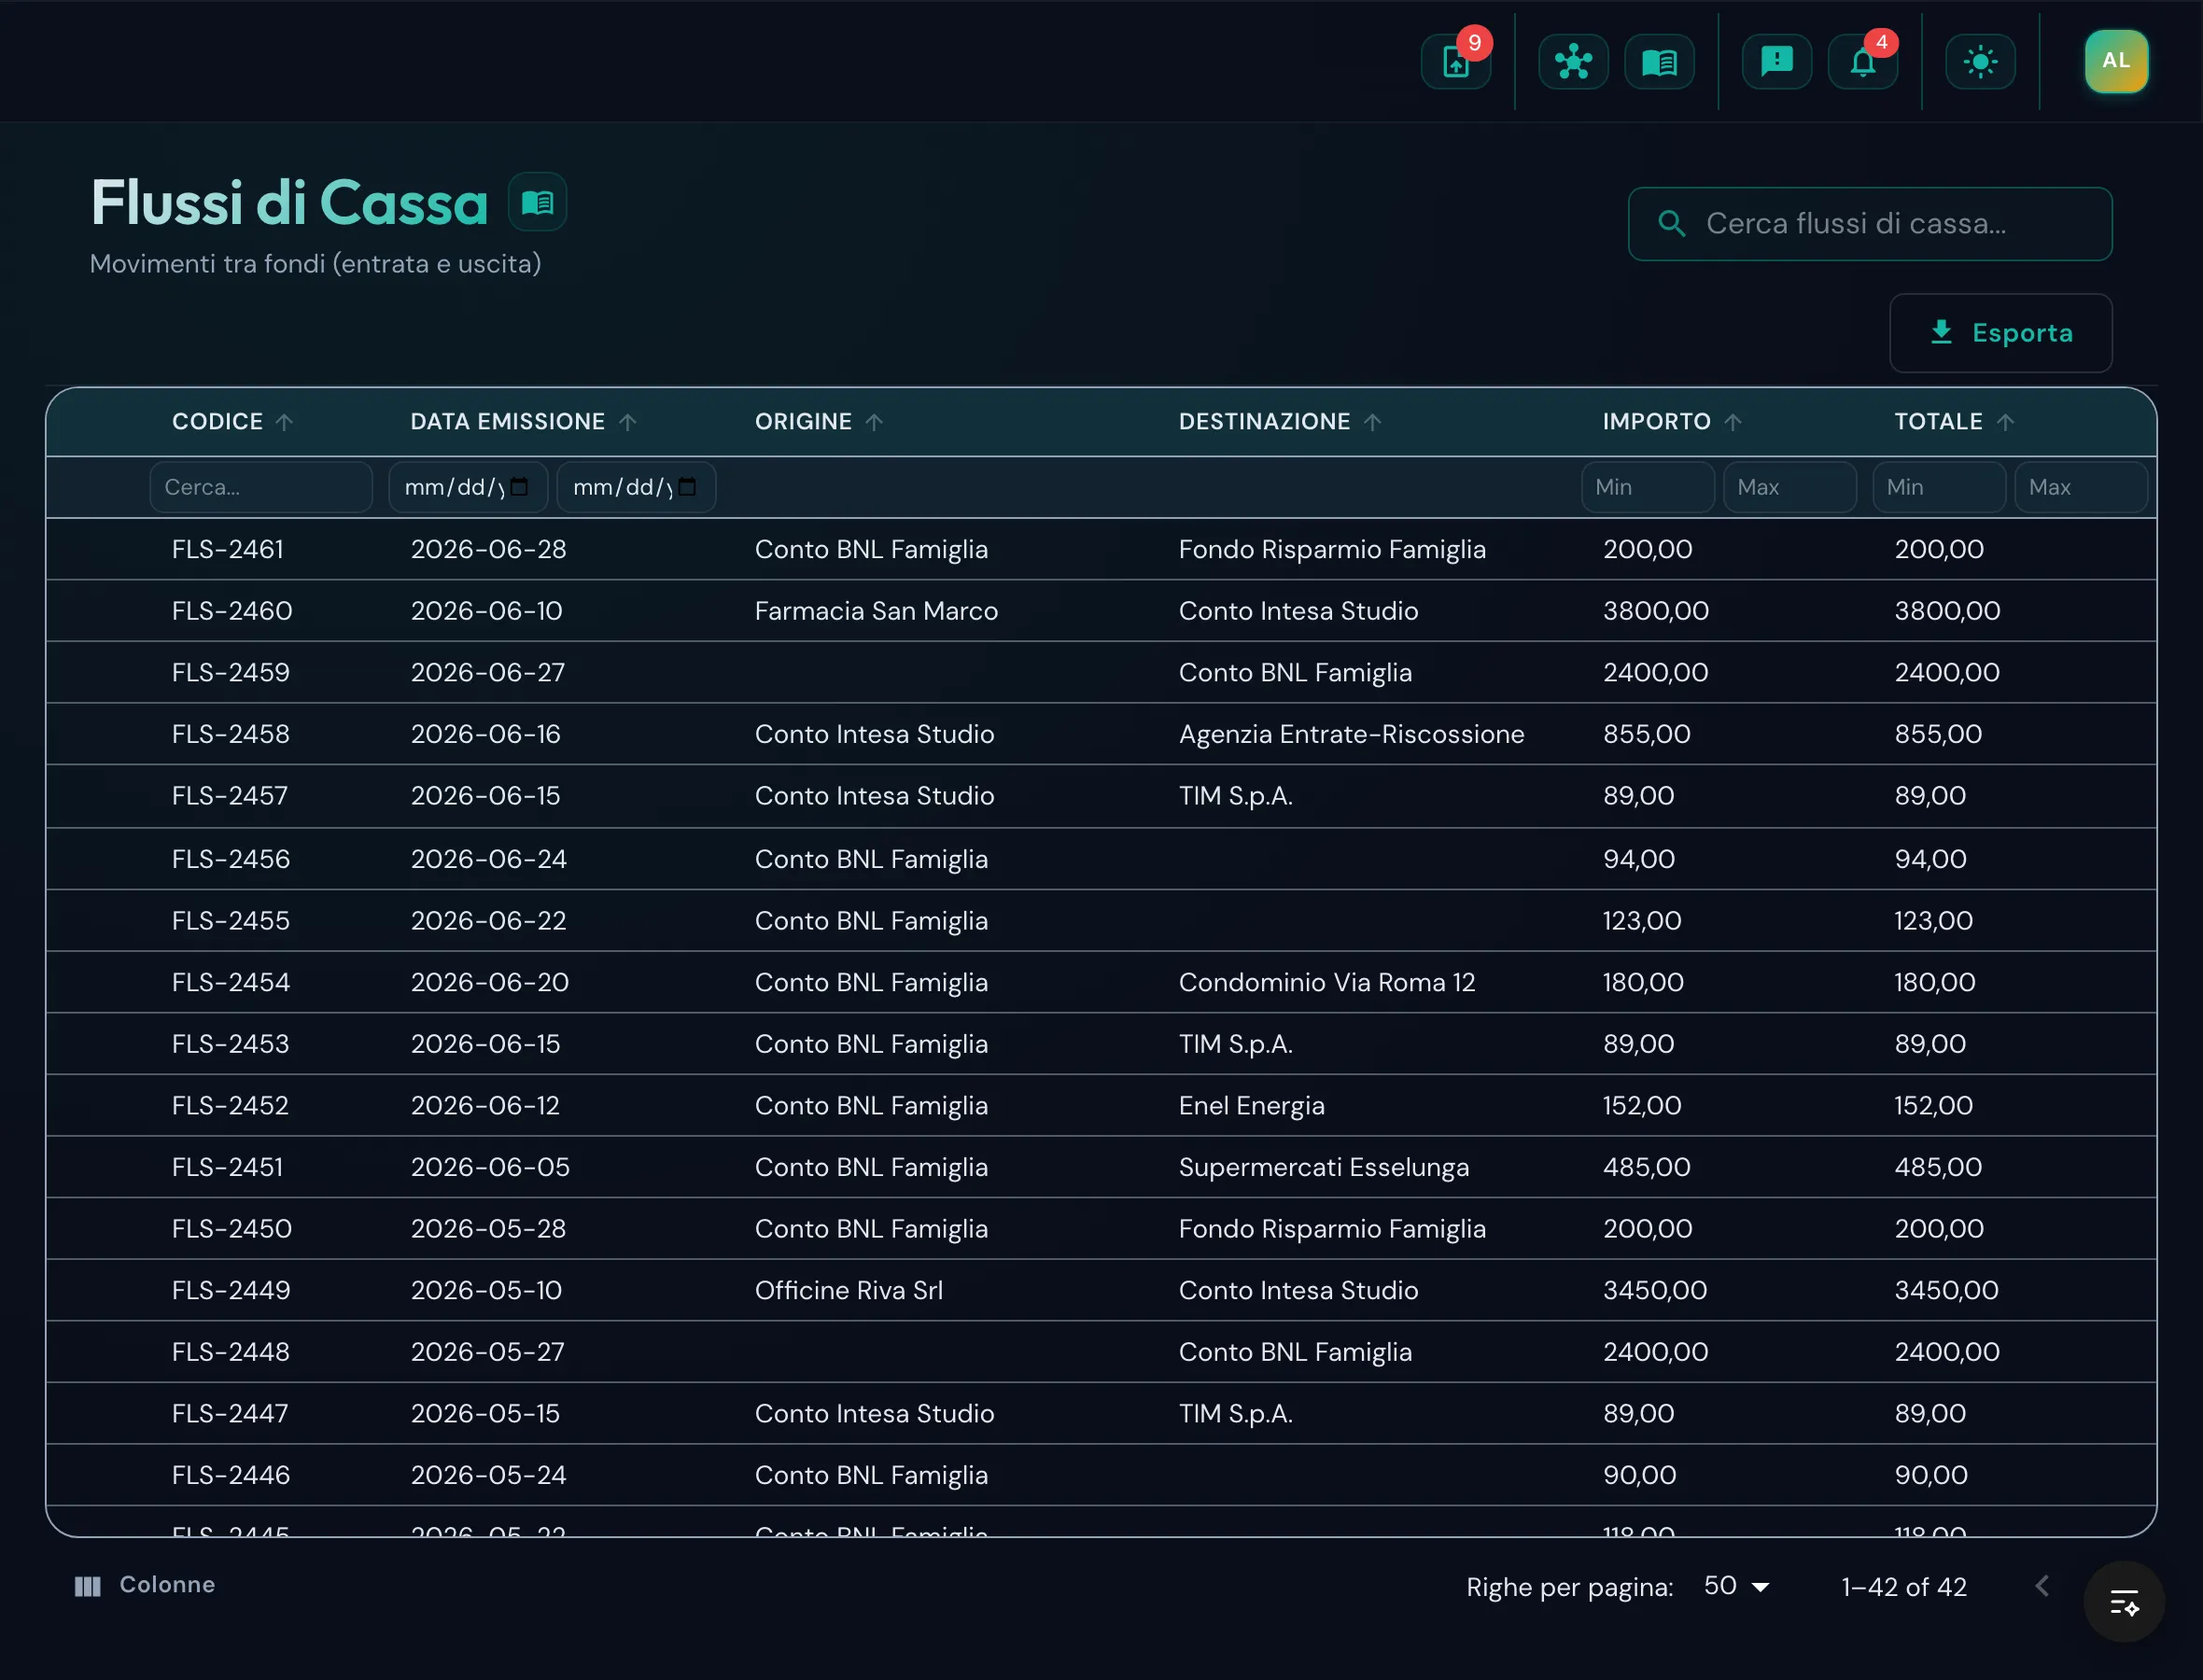The height and width of the screenshot is (1680, 2203).
Task: Open the book guide icon in top bar
Action: click(x=1659, y=62)
